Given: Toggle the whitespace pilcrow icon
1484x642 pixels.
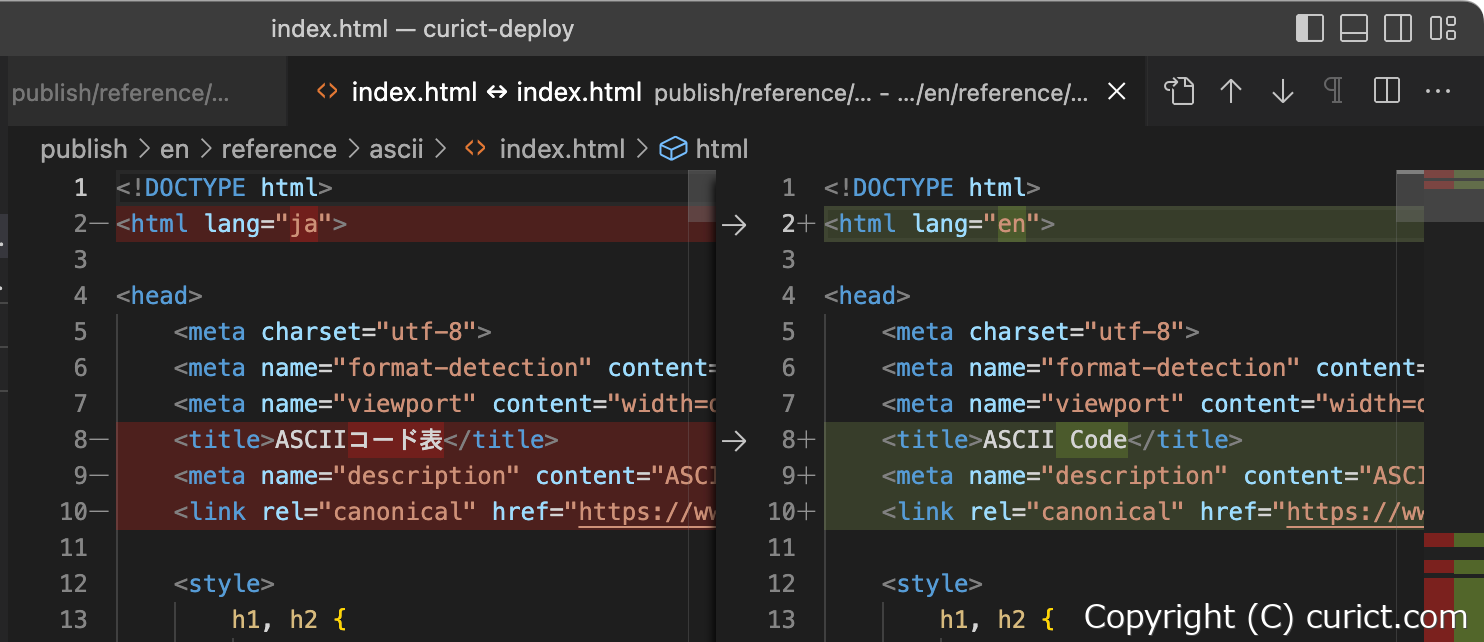Looking at the screenshot, I should [1334, 92].
